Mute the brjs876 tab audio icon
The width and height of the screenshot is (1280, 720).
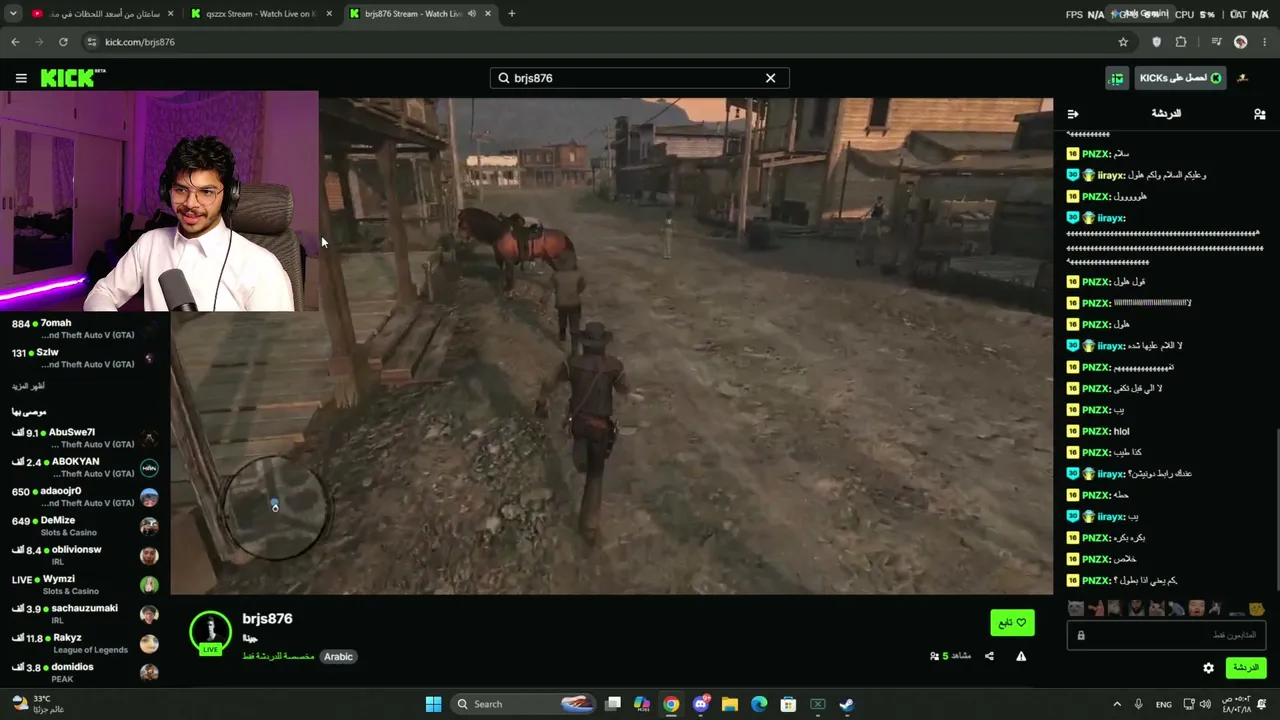click(471, 14)
